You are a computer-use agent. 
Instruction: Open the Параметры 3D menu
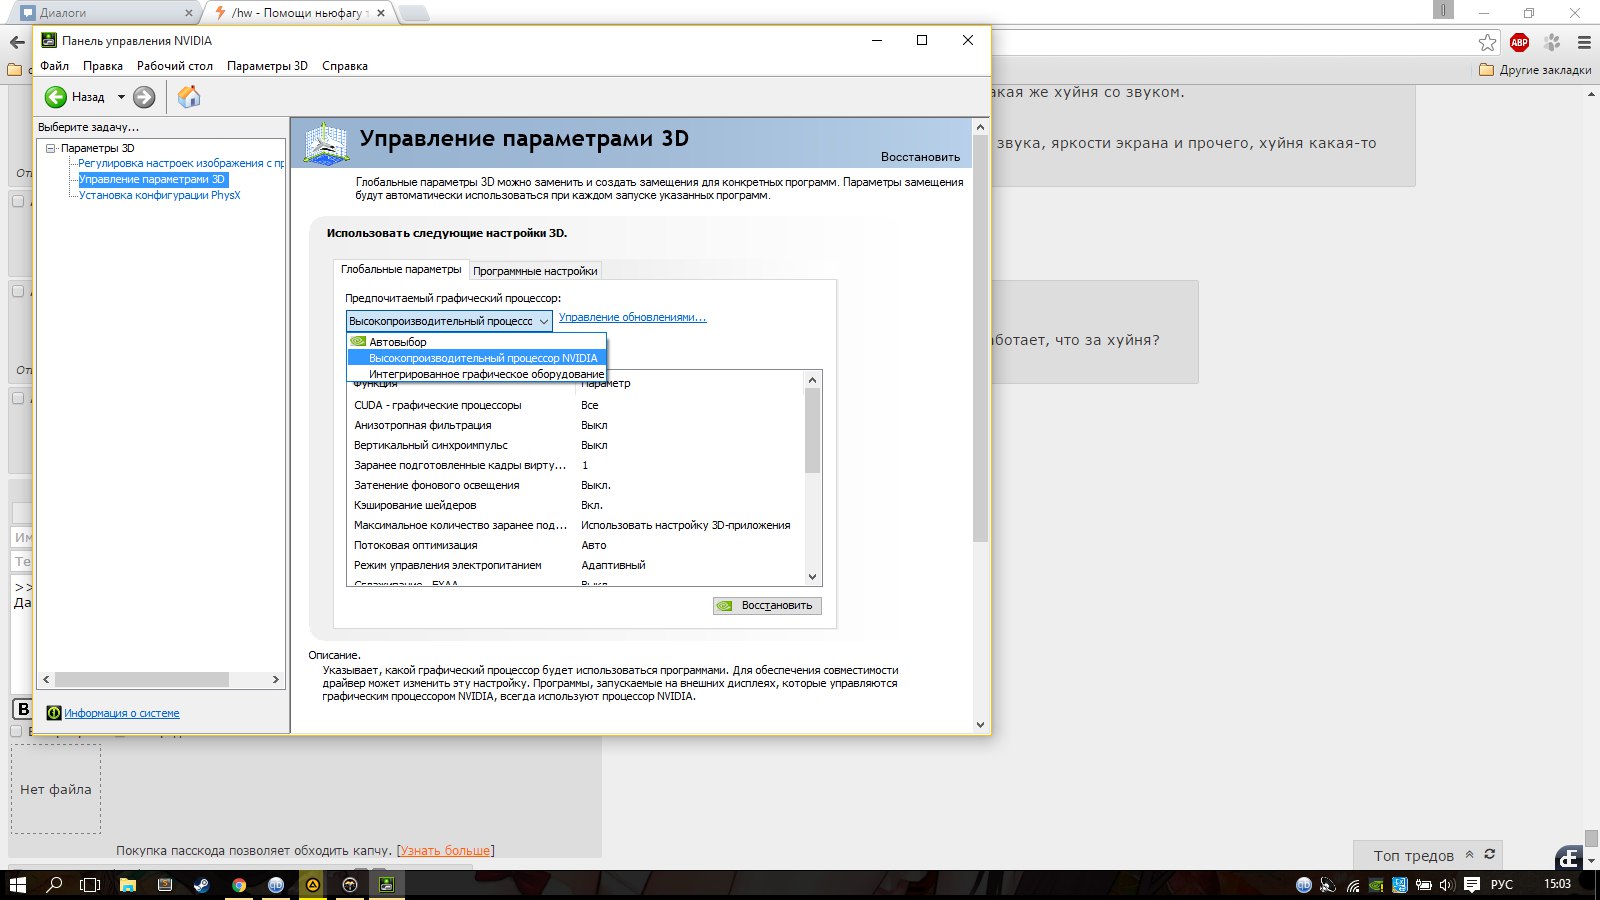point(267,66)
